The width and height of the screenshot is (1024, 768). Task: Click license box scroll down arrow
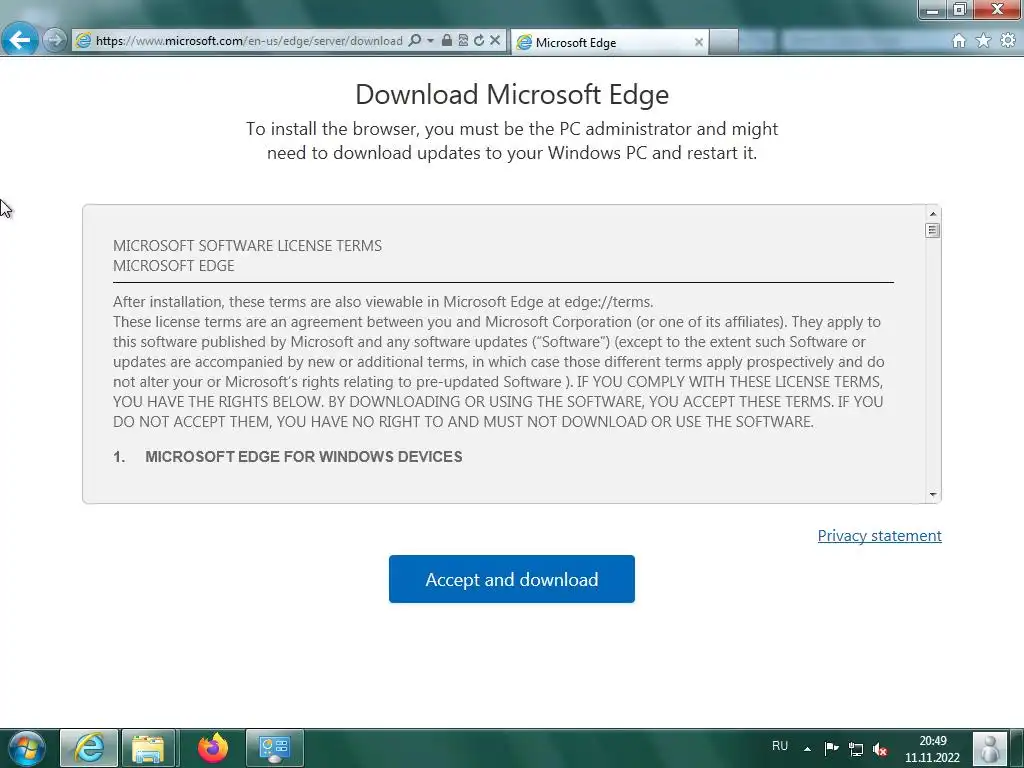(x=933, y=494)
